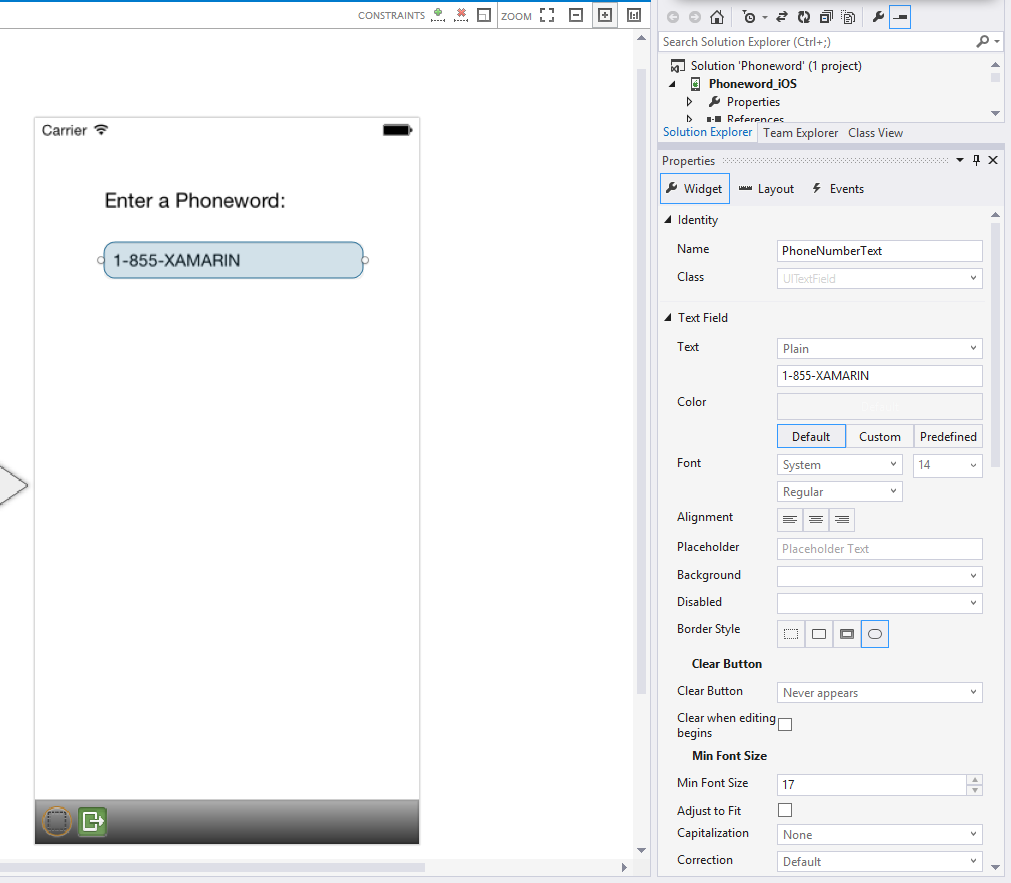Click the Refresh icon in Solution Explorer toolbar
Screen dimensions: 1011x883
(x=803, y=17)
